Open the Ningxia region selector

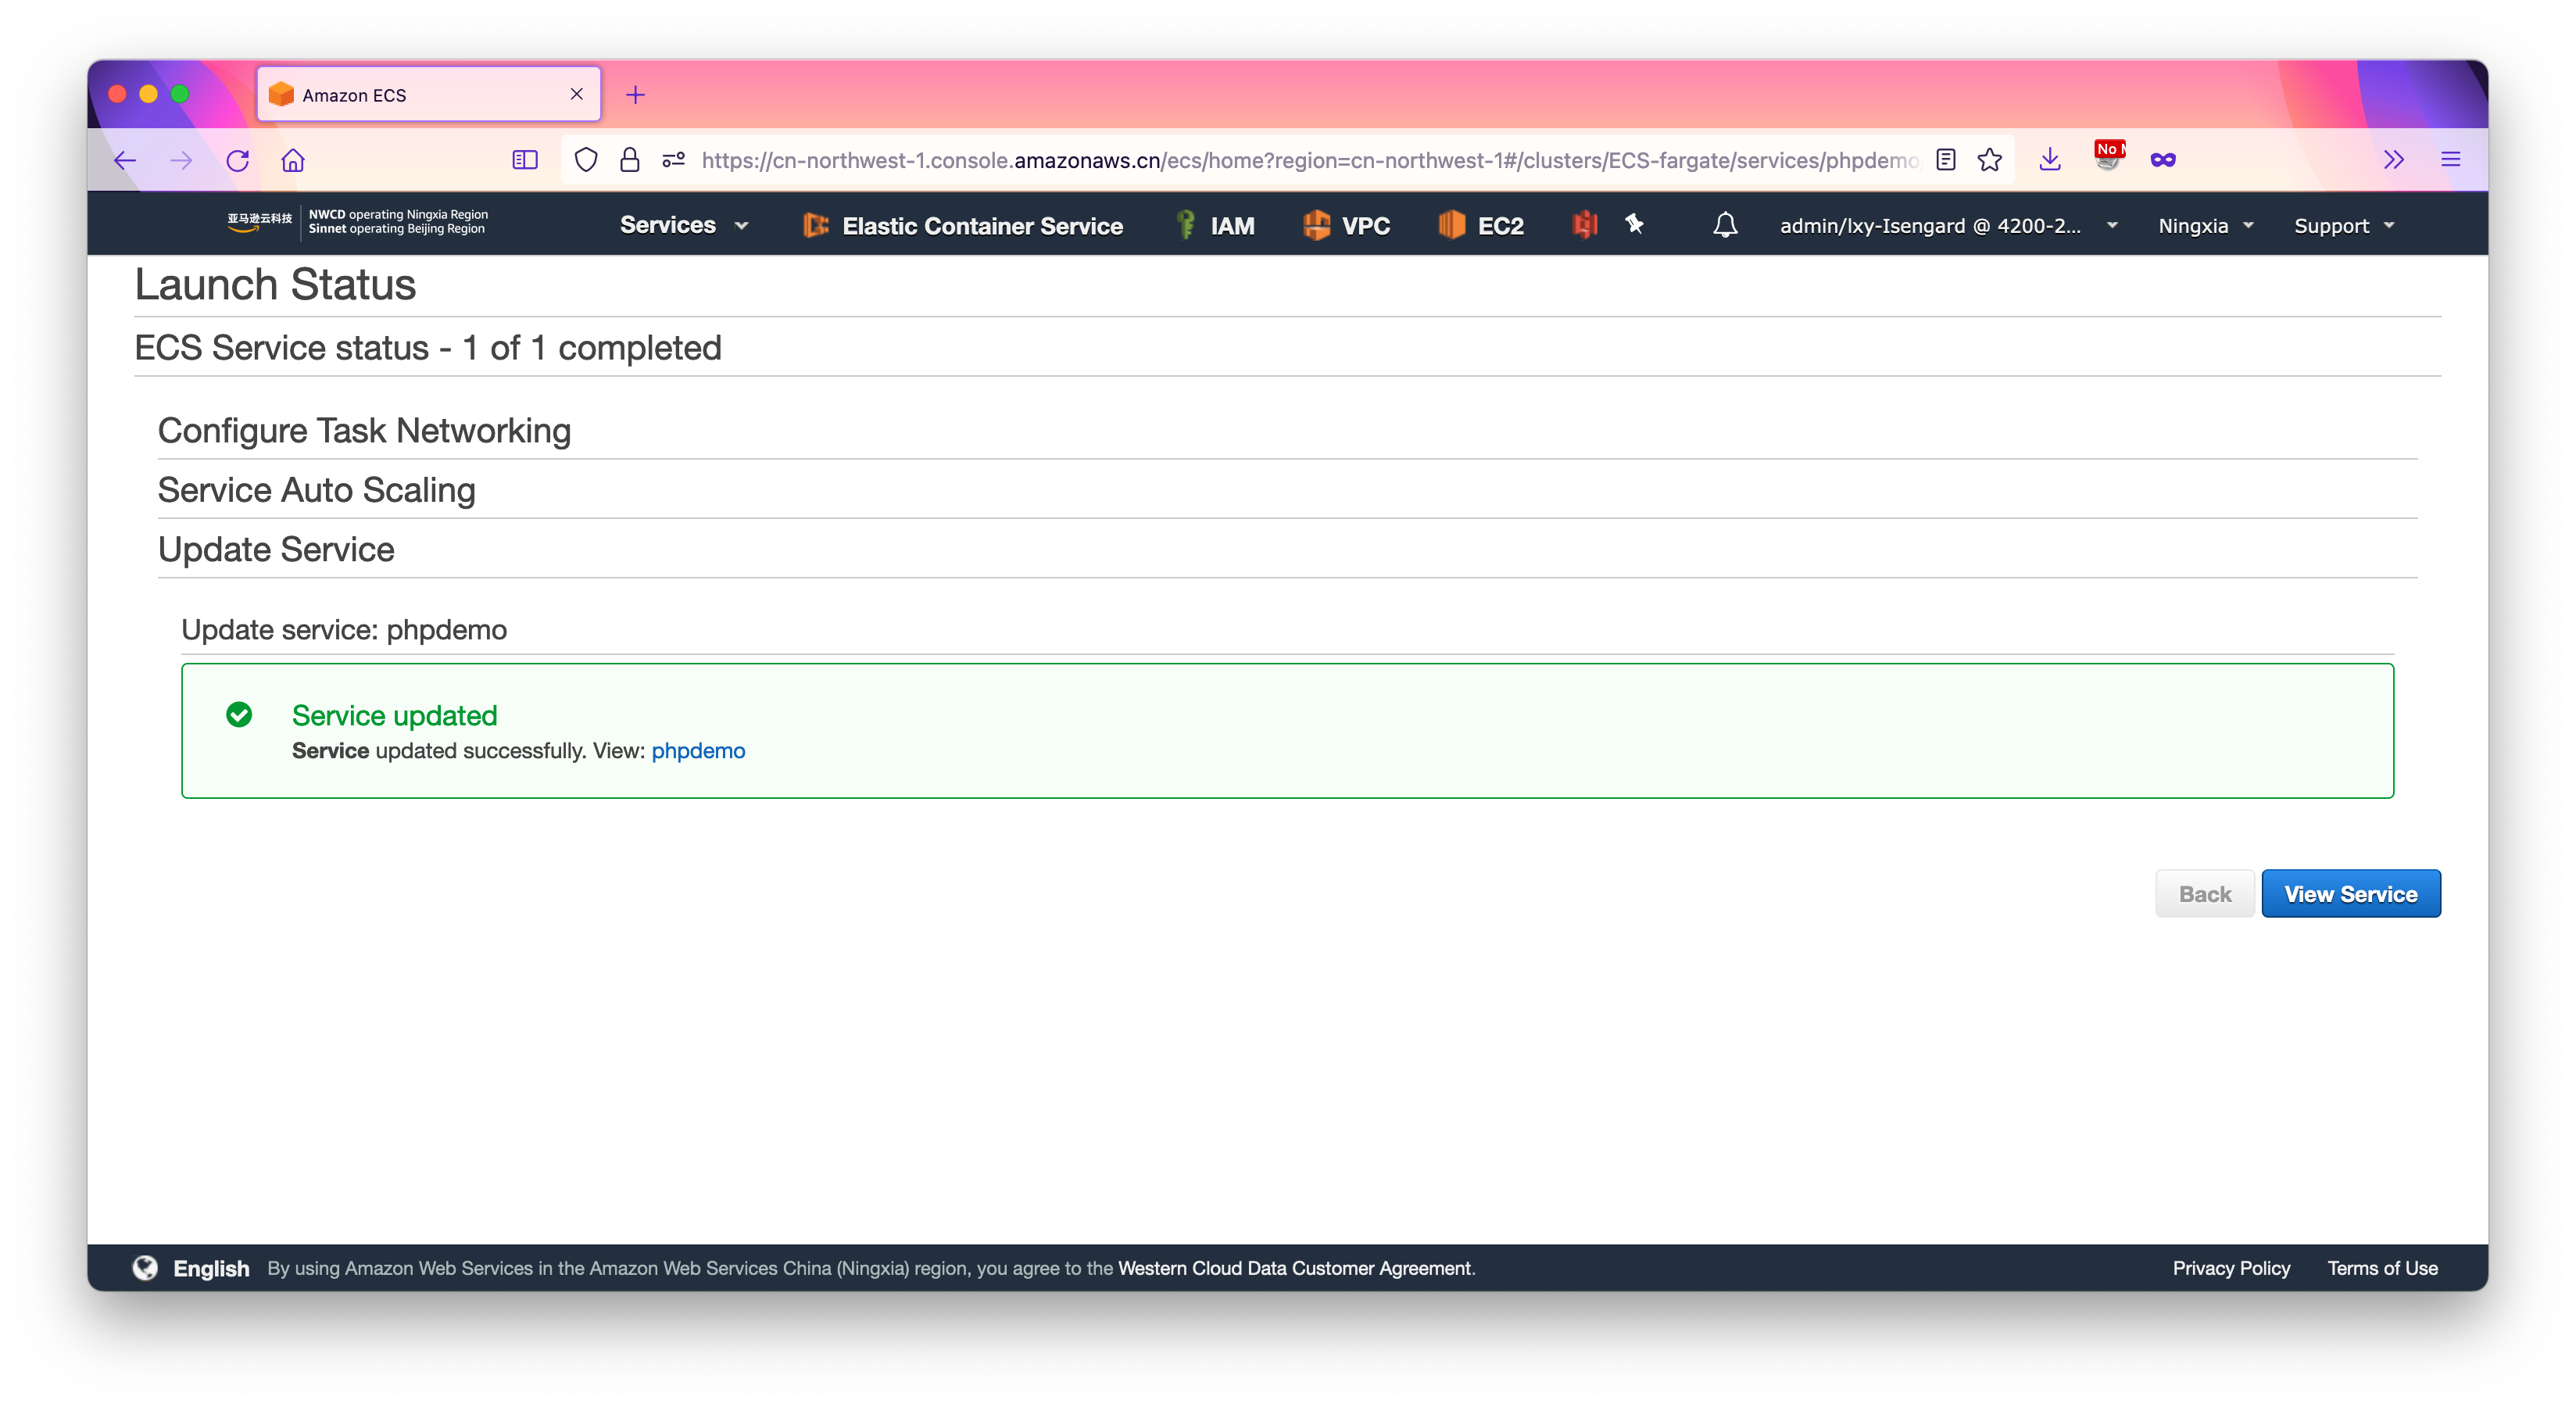point(2205,226)
